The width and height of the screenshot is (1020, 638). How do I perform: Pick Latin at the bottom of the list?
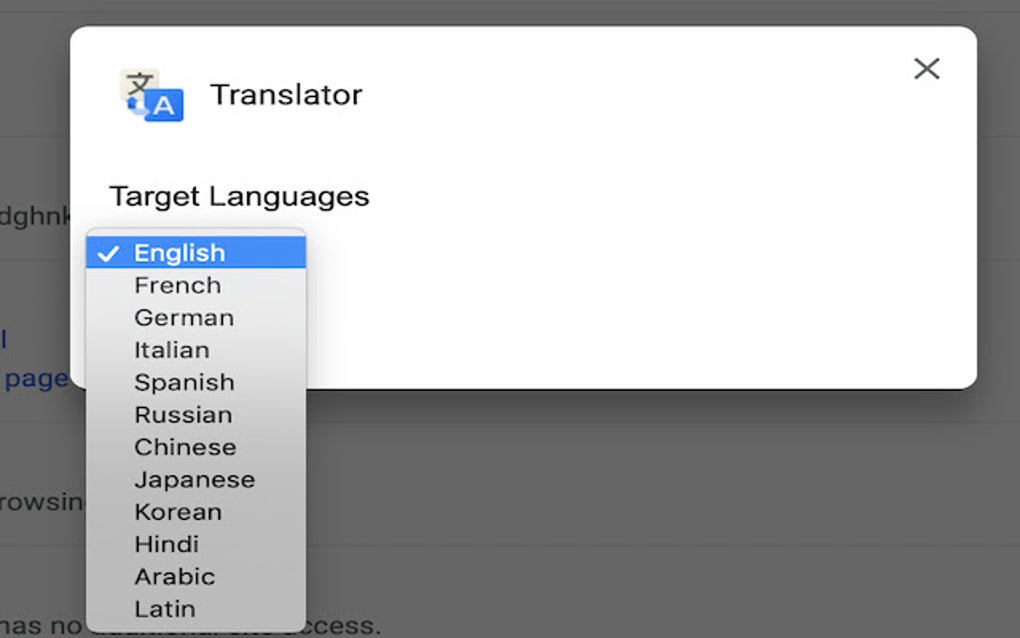[165, 607]
